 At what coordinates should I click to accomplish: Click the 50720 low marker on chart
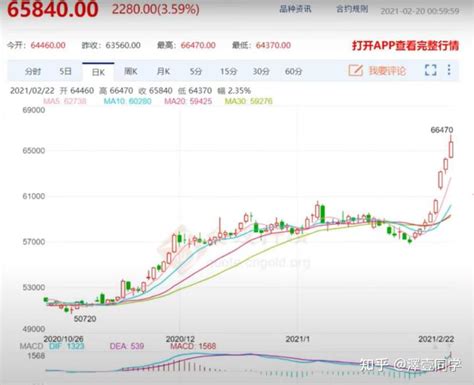coord(85,319)
